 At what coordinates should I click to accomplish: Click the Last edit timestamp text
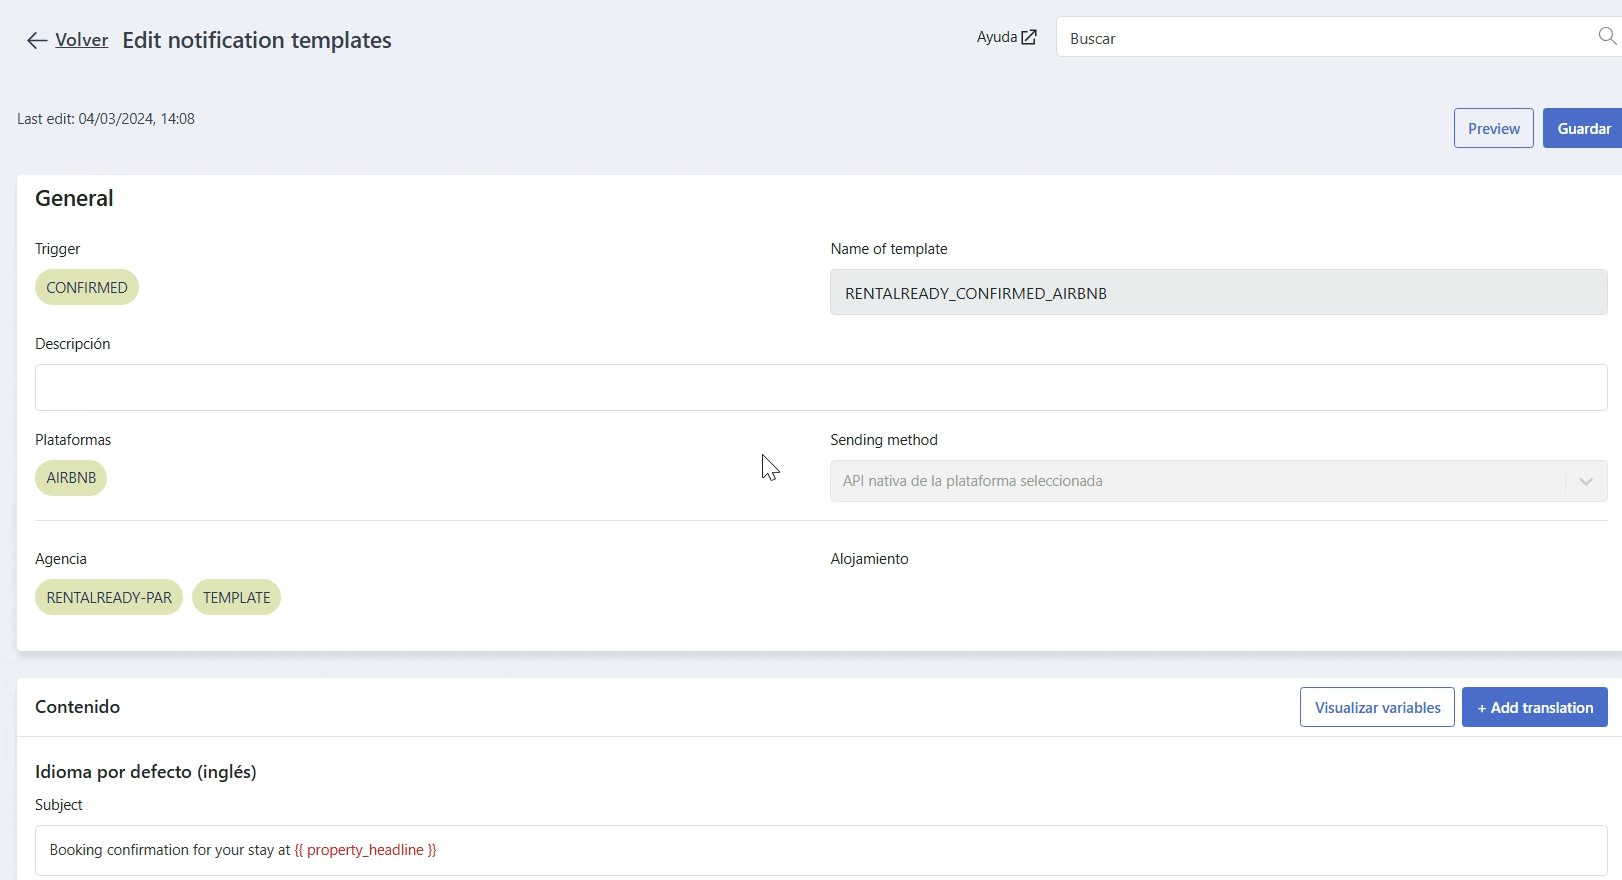click(106, 119)
